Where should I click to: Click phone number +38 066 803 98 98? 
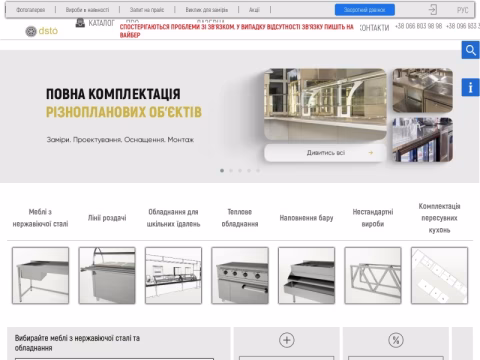pos(418,26)
